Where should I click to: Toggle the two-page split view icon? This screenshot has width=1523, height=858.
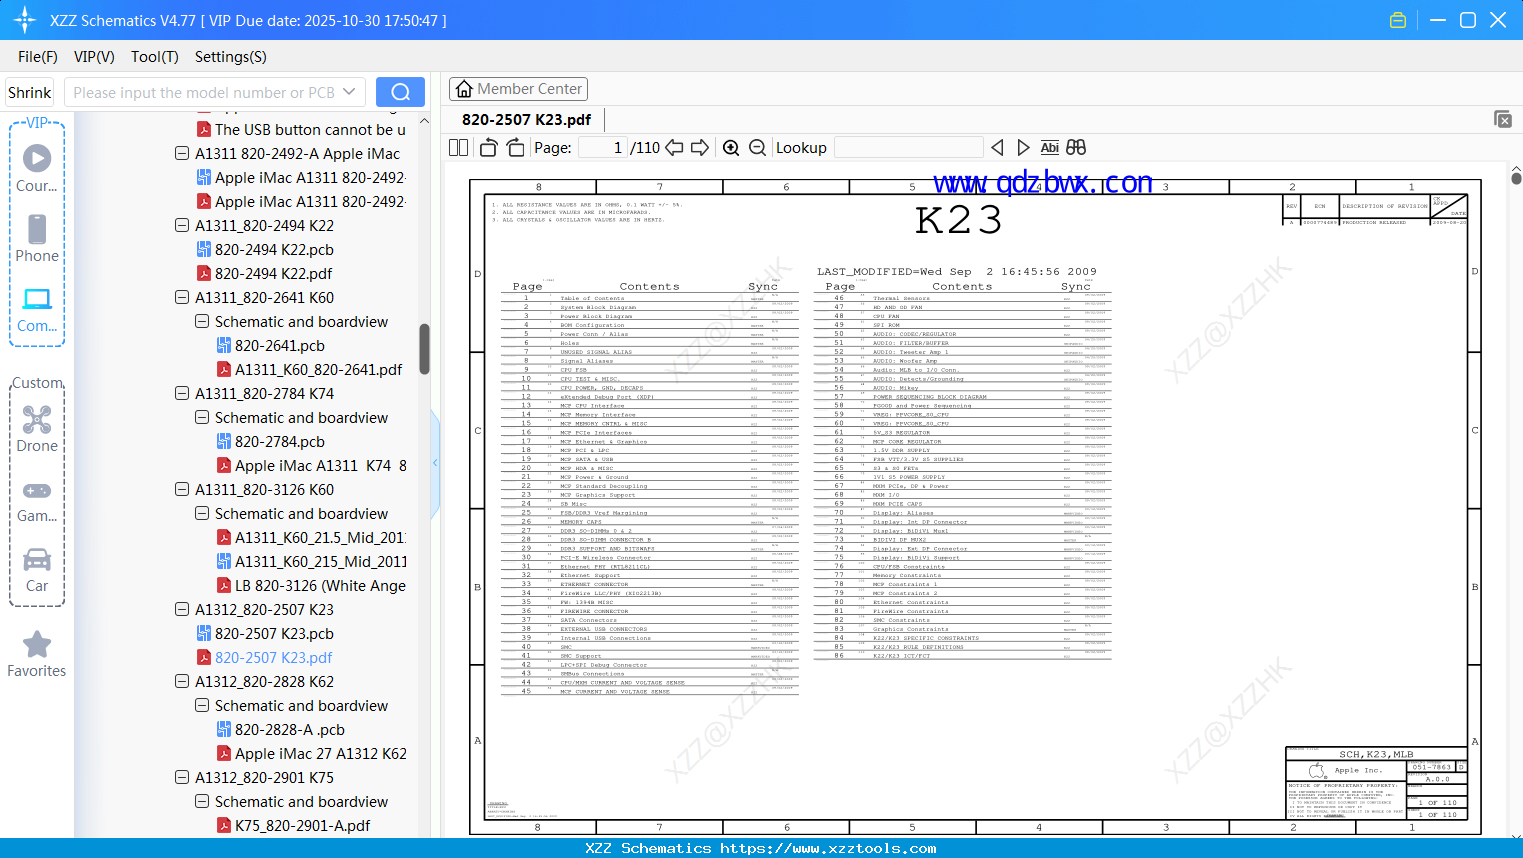pos(458,148)
